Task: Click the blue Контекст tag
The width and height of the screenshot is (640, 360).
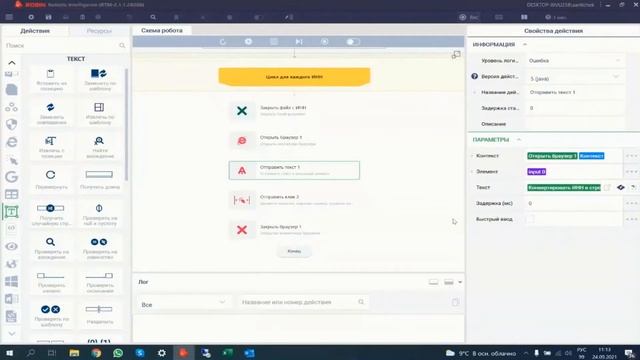Action: coord(591,156)
